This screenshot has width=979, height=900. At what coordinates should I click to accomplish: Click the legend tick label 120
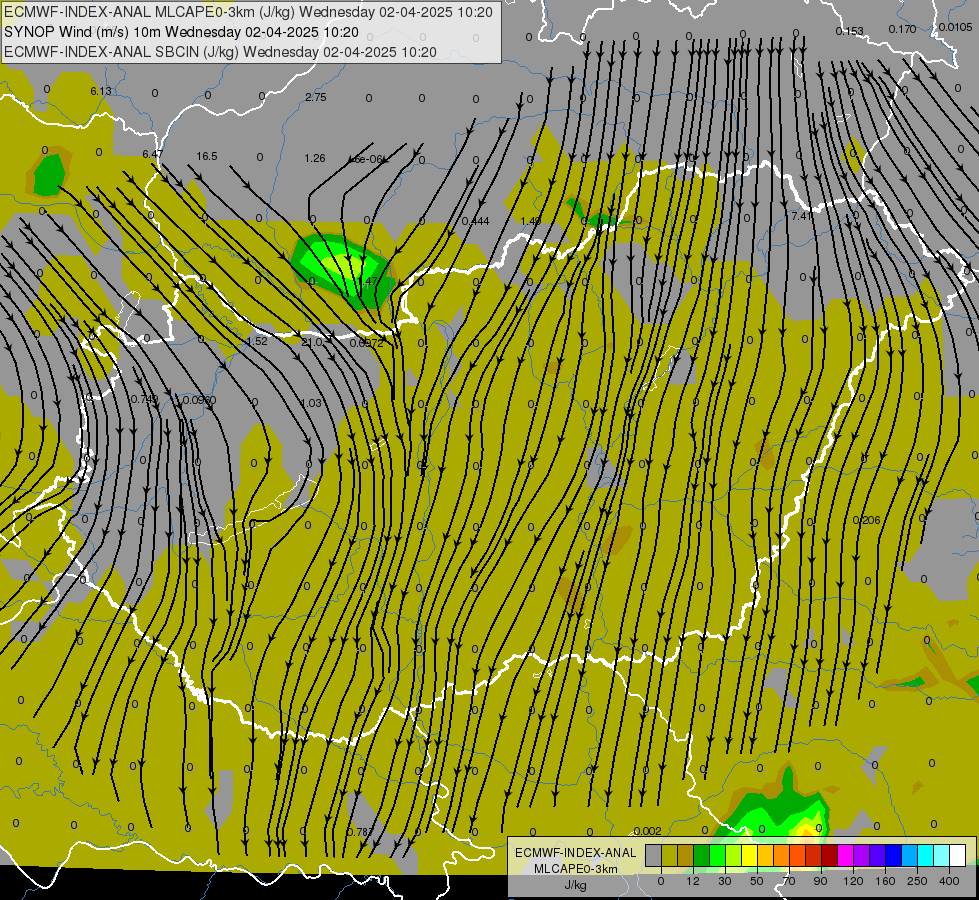[852, 881]
